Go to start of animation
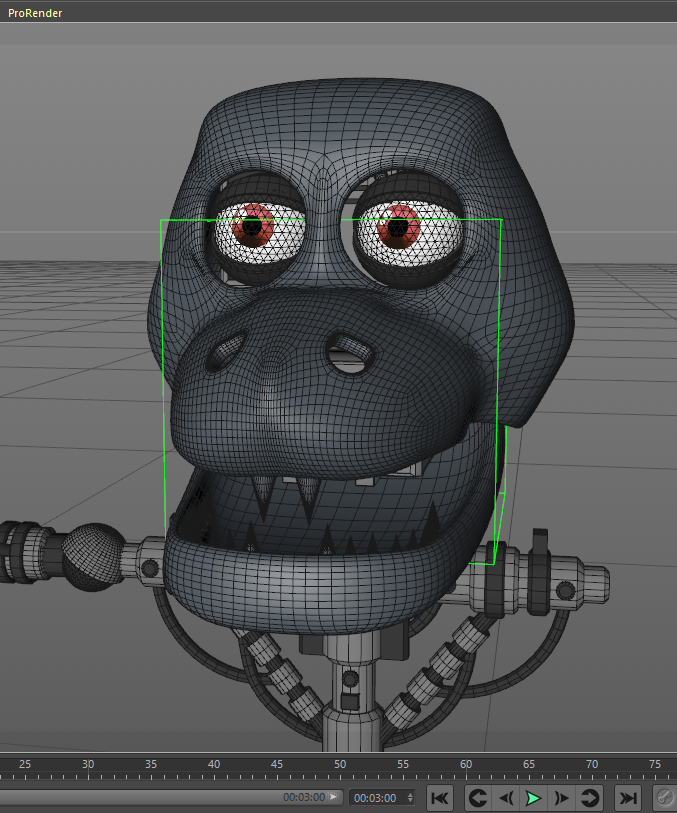677x813 pixels. [x=440, y=798]
